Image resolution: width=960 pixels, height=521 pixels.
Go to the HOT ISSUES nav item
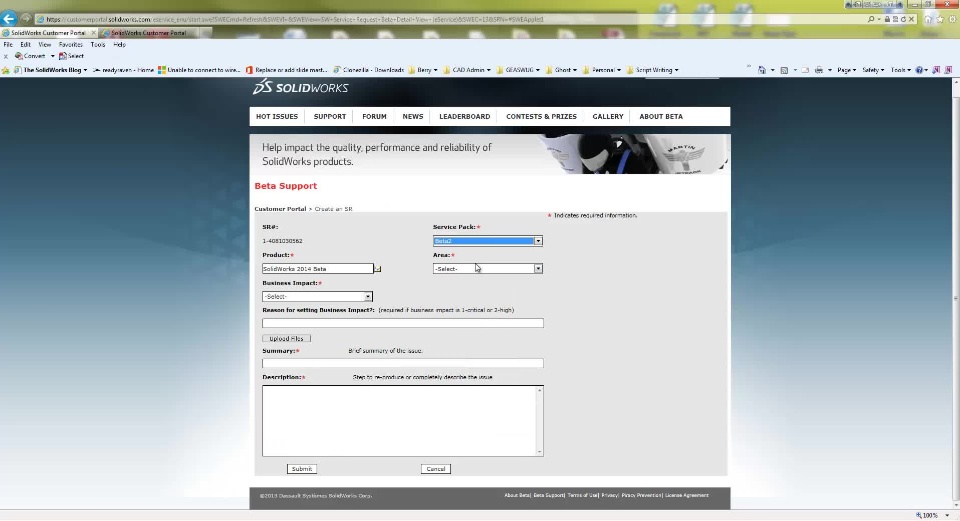(x=277, y=116)
